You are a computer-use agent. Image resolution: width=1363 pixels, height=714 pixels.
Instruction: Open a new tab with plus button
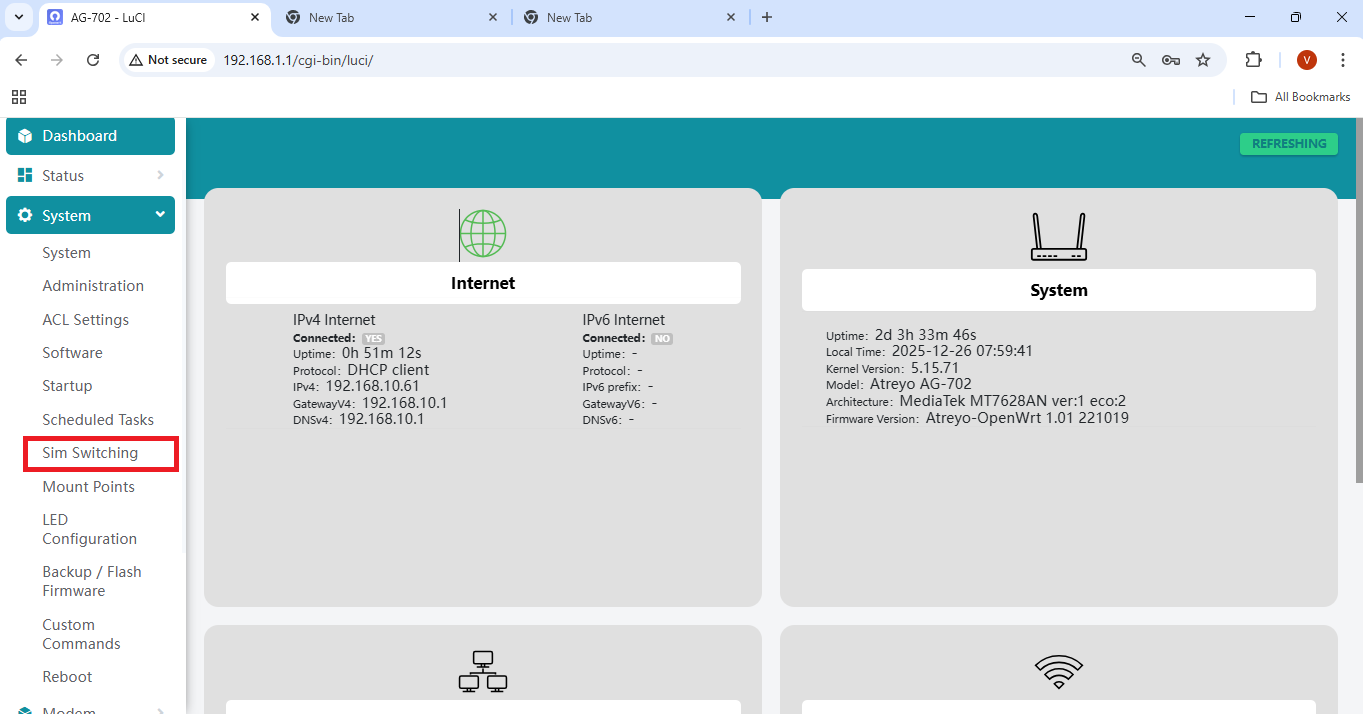[x=767, y=17]
